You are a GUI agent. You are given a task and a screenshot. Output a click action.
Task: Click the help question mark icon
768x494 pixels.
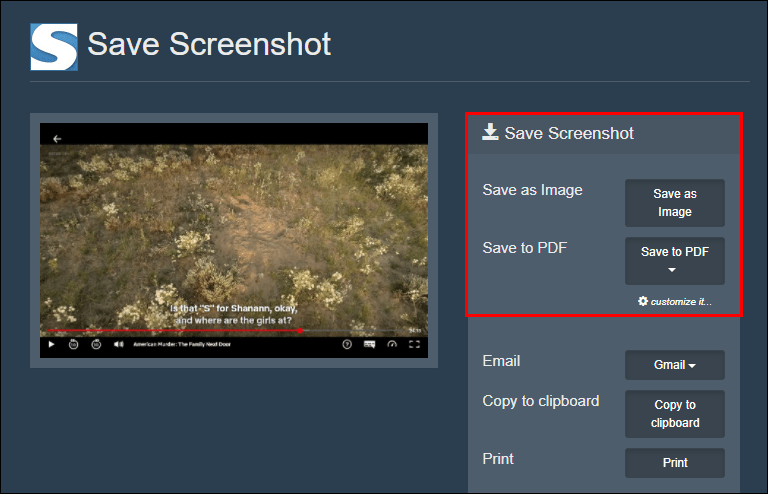[347, 344]
